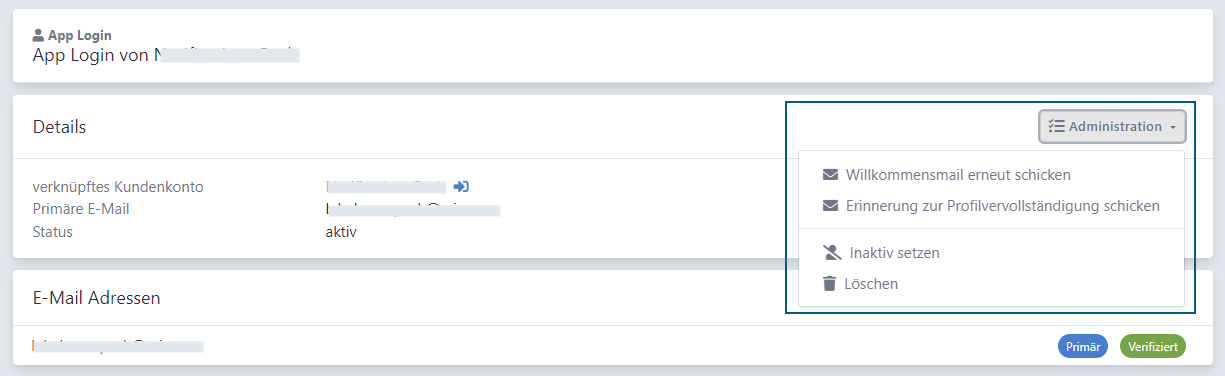Click envelope icon beside Erinnerung zur Profilvervollständigung
The width and height of the screenshot is (1225, 376).
point(830,206)
